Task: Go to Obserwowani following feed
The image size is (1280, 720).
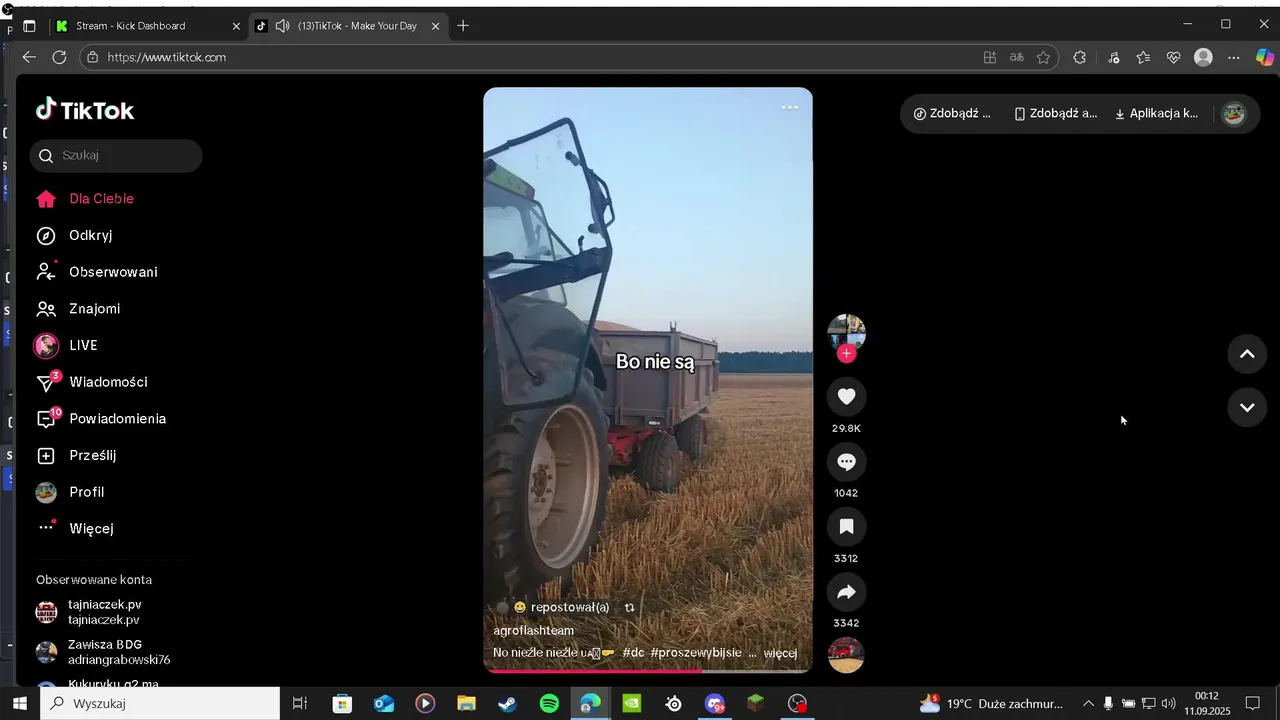Action: [x=97, y=272]
